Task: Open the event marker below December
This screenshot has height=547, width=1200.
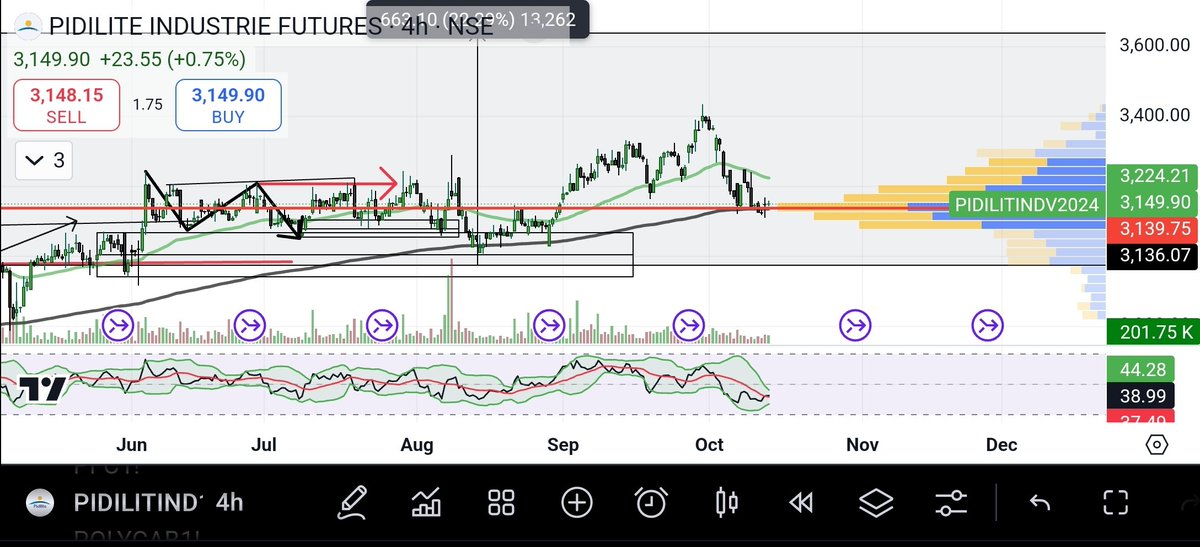Action: 988,325
